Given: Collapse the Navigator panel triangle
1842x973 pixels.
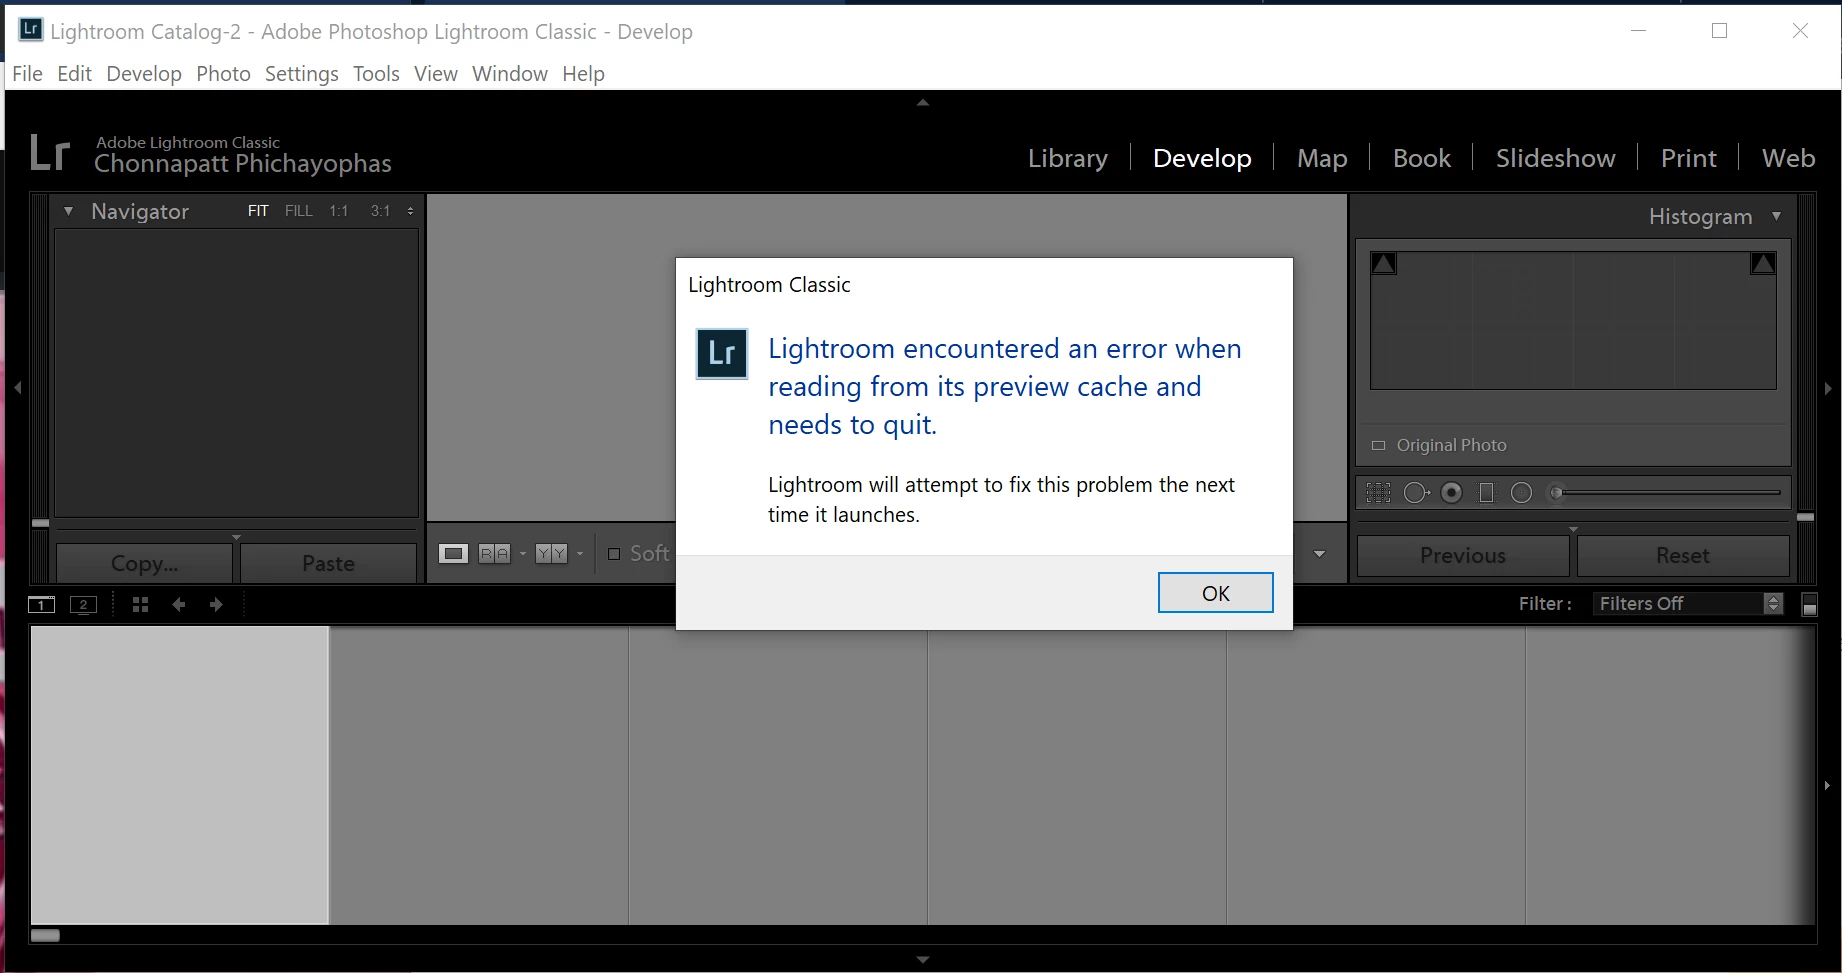Looking at the screenshot, I should coord(68,211).
